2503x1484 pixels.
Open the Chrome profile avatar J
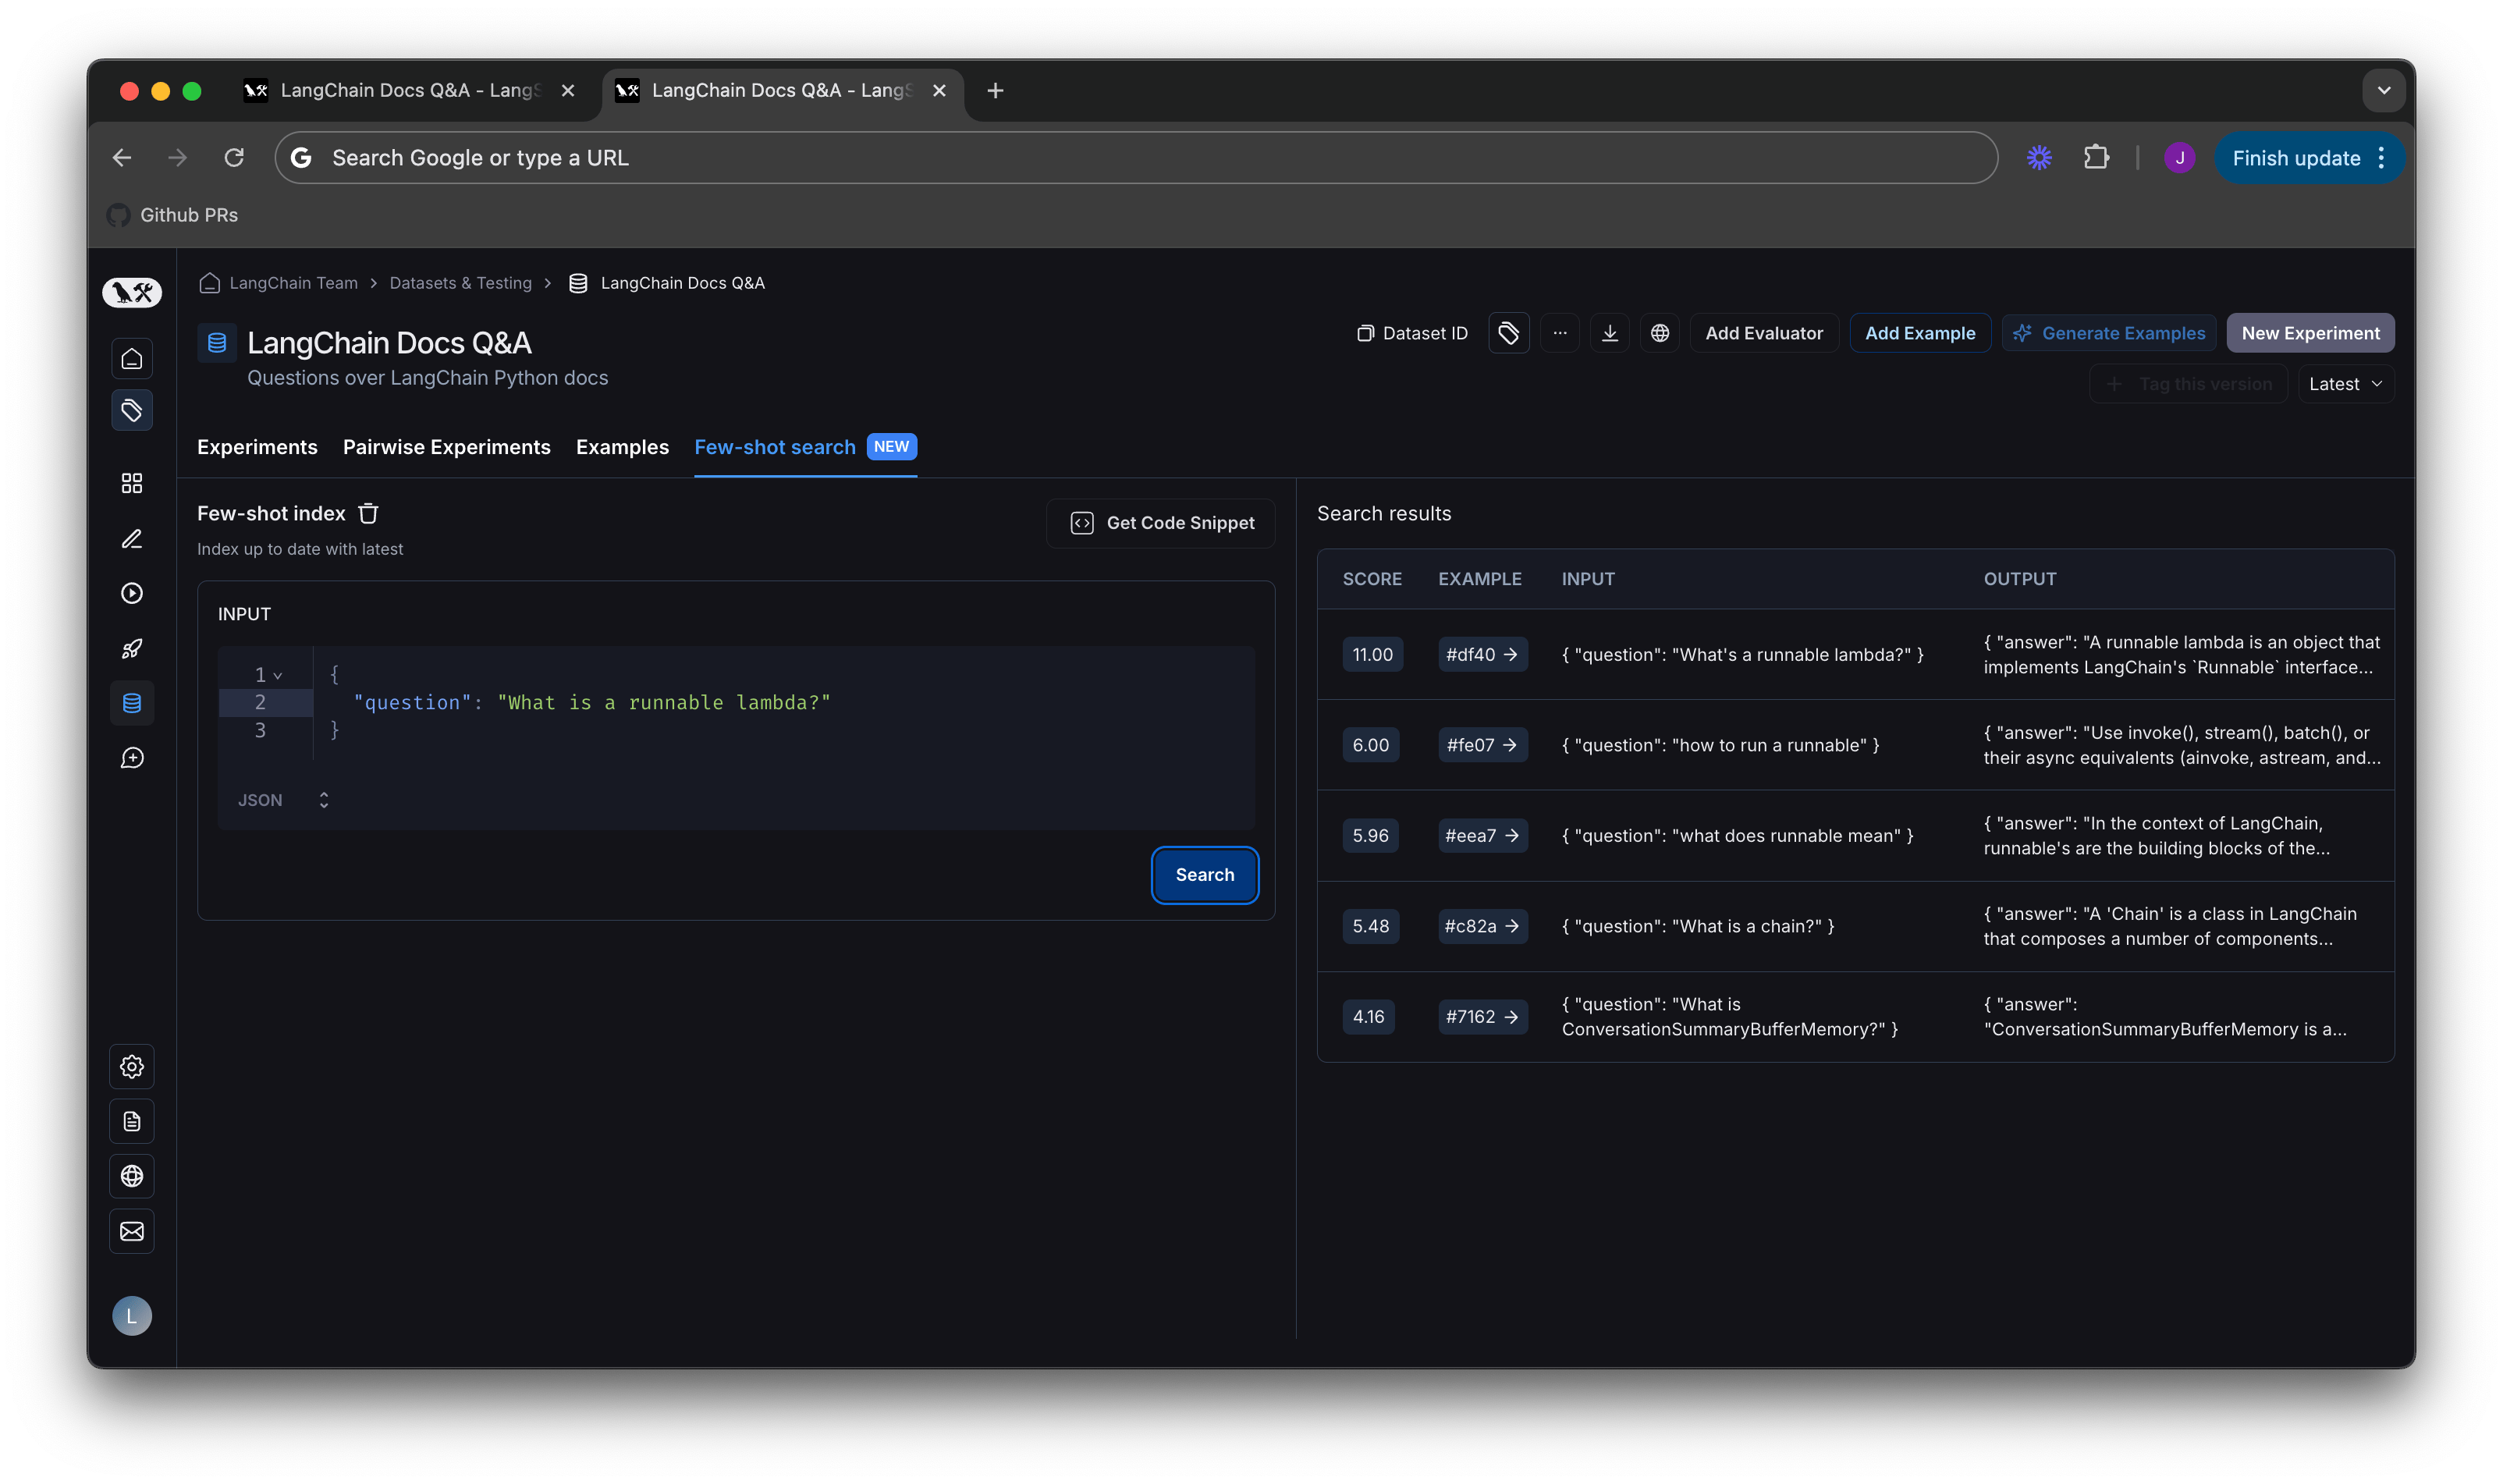pos(2179,158)
